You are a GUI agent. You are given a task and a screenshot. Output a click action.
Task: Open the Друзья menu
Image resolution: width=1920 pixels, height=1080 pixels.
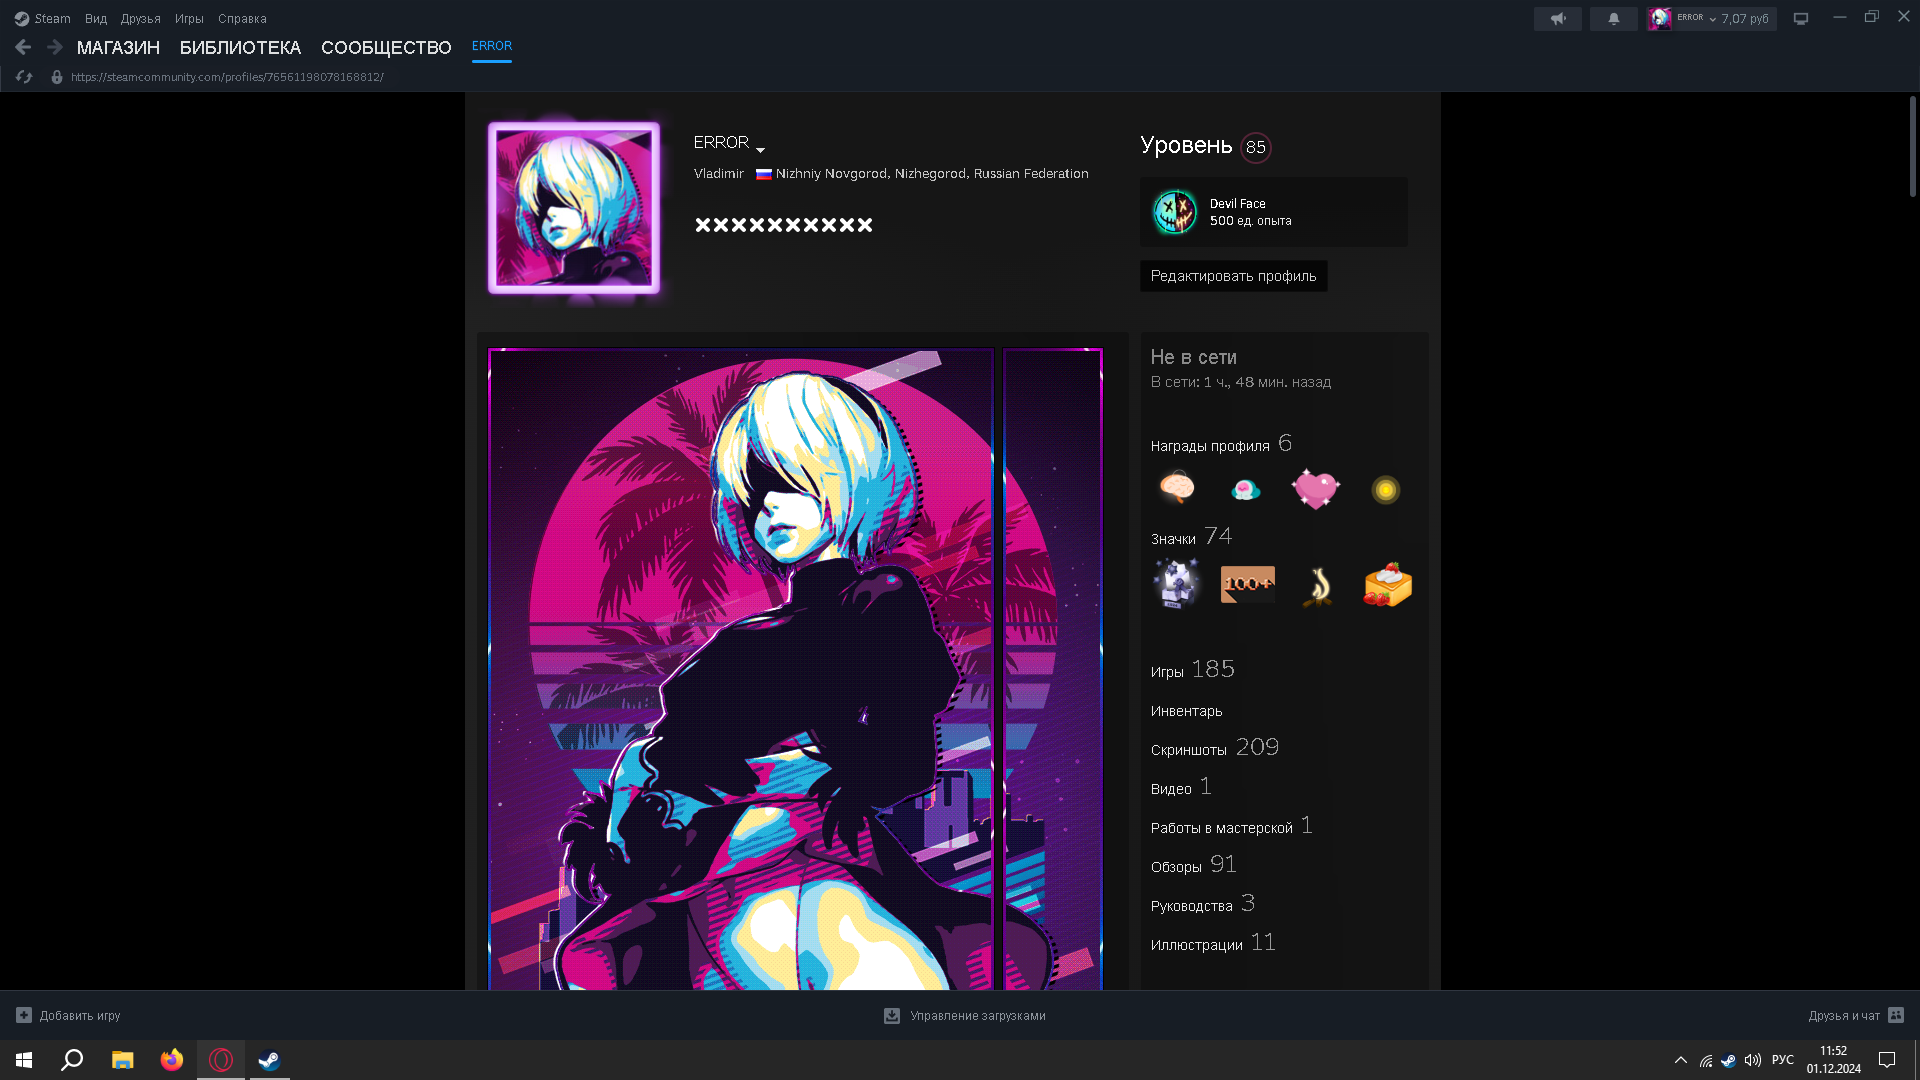141,19
